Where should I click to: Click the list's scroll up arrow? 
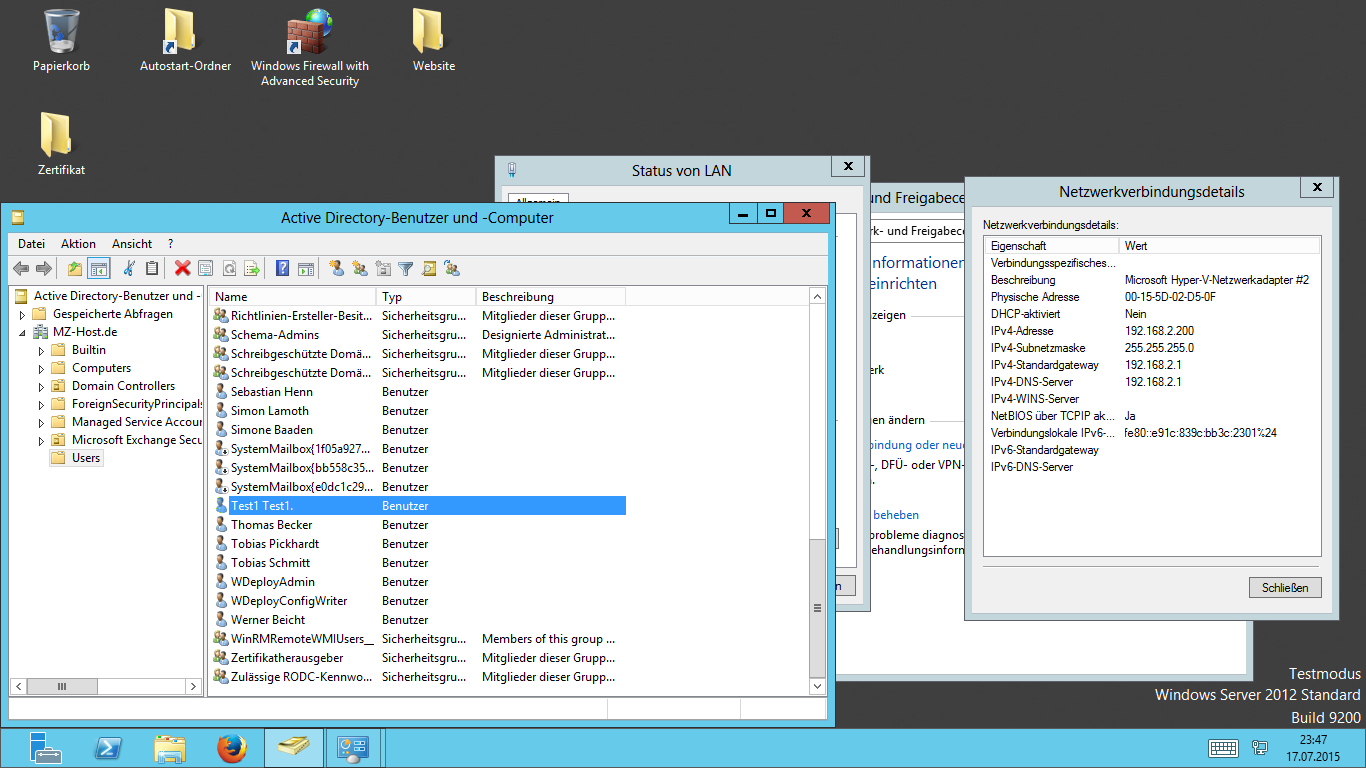(x=817, y=297)
